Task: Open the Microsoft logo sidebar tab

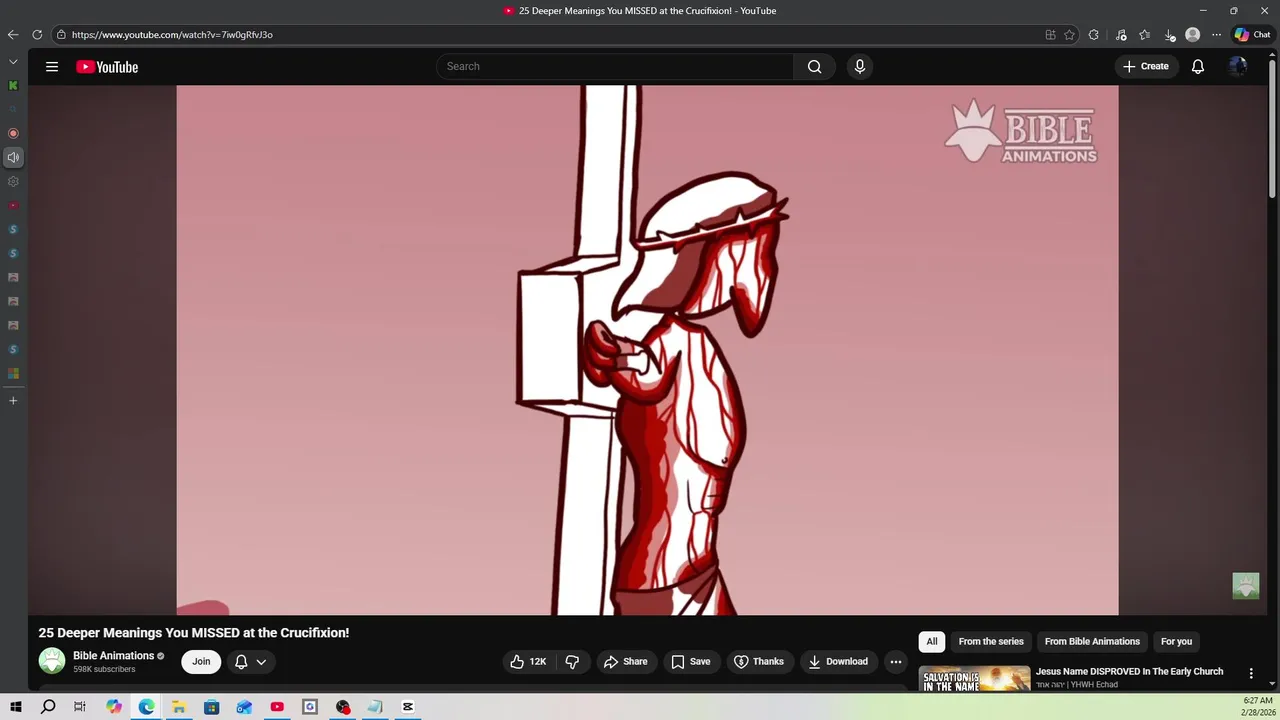Action: 13,374
